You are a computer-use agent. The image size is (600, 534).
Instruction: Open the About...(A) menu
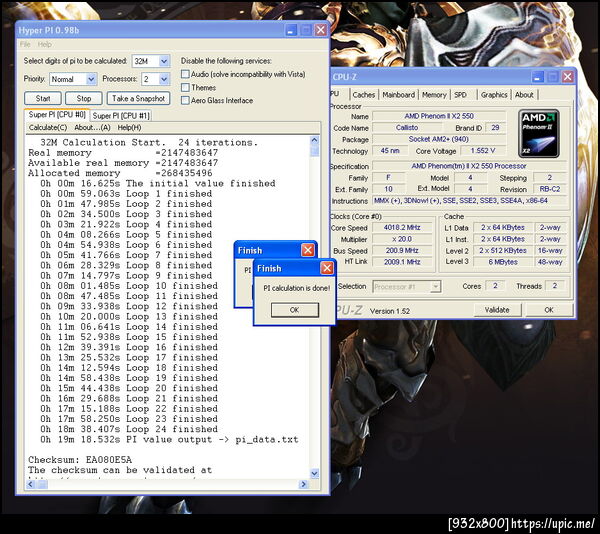(92, 128)
